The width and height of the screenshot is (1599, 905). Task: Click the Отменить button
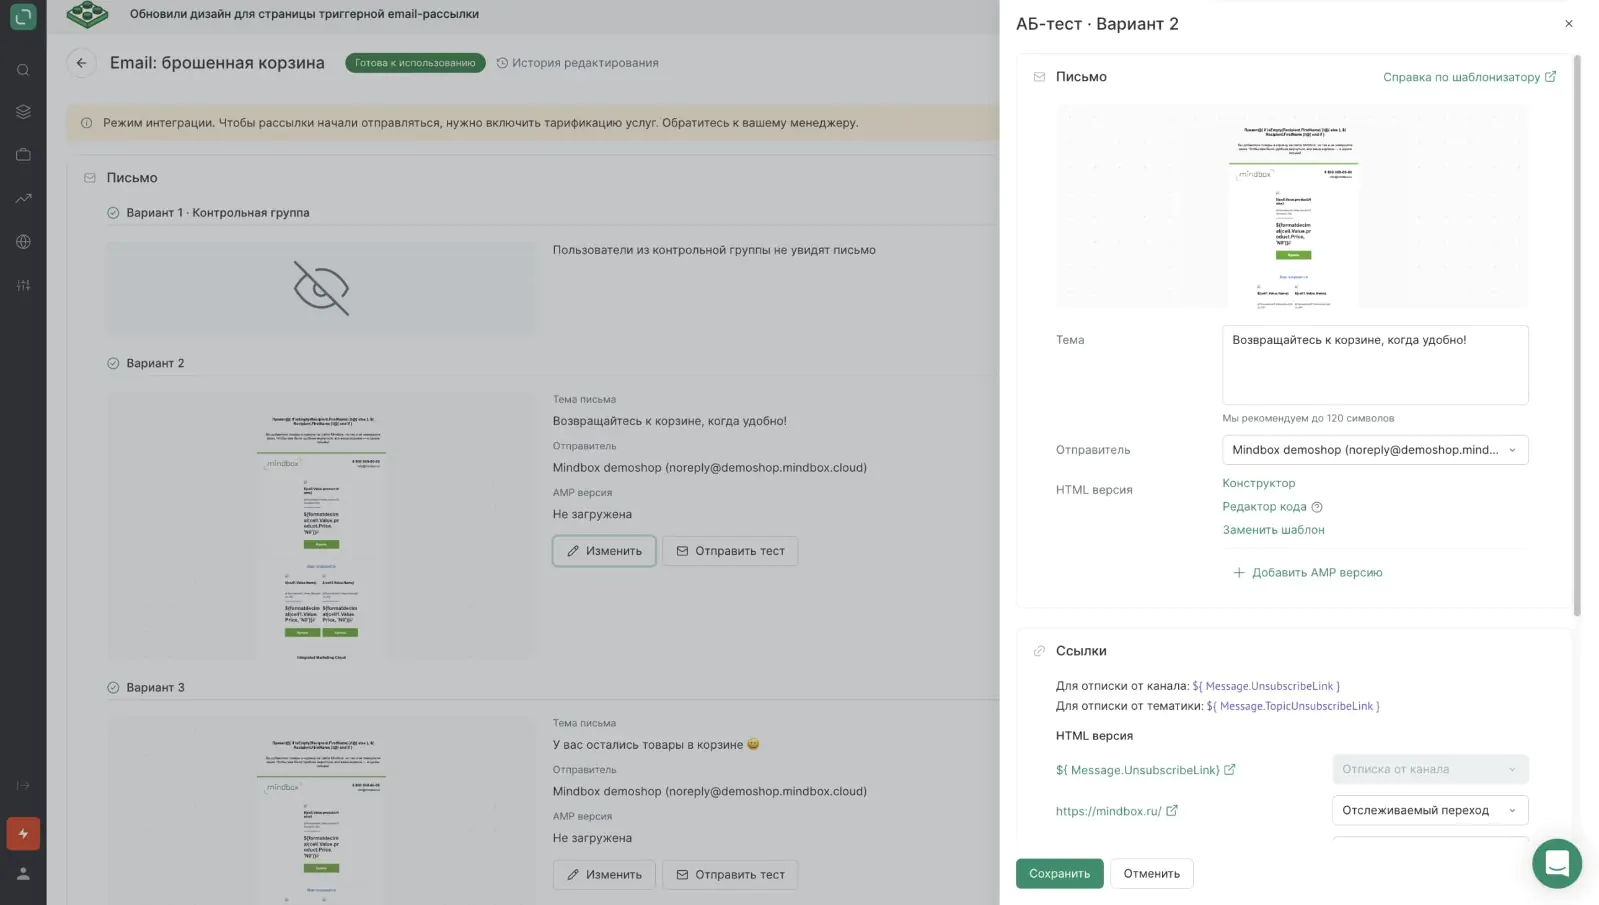point(1152,874)
